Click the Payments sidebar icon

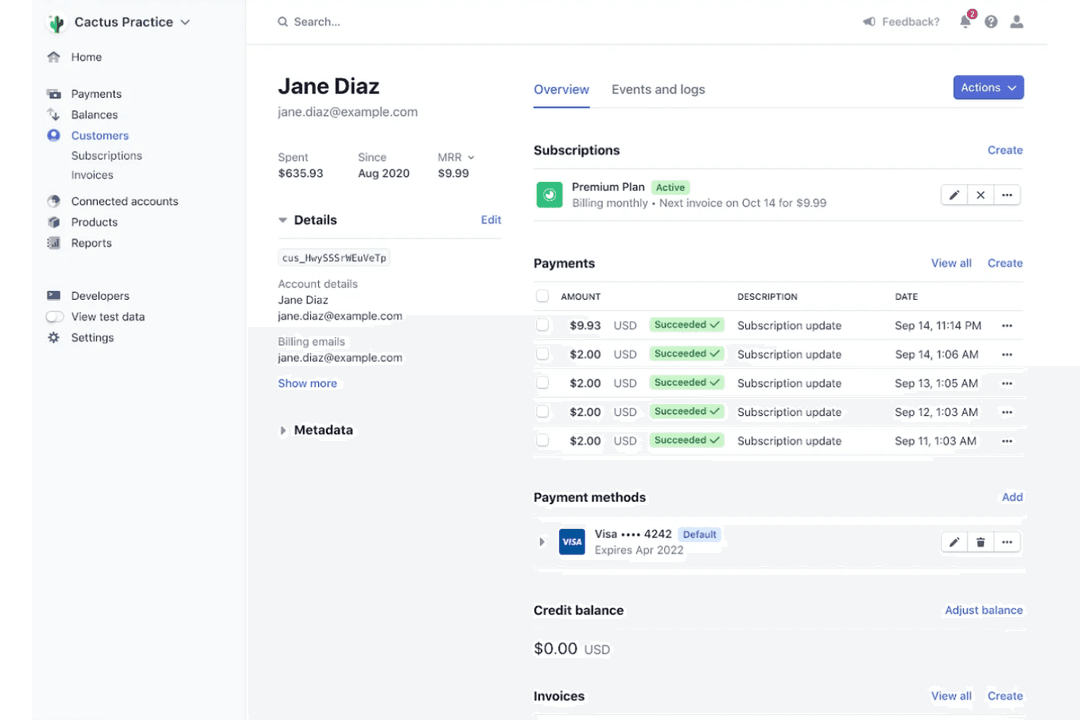(x=54, y=94)
